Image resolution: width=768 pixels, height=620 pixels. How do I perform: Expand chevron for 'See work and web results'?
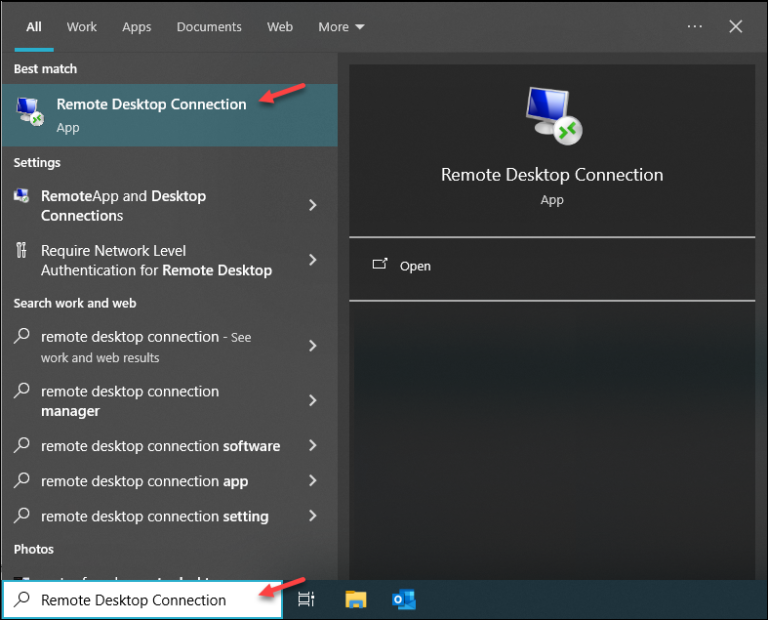click(x=312, y=346)
